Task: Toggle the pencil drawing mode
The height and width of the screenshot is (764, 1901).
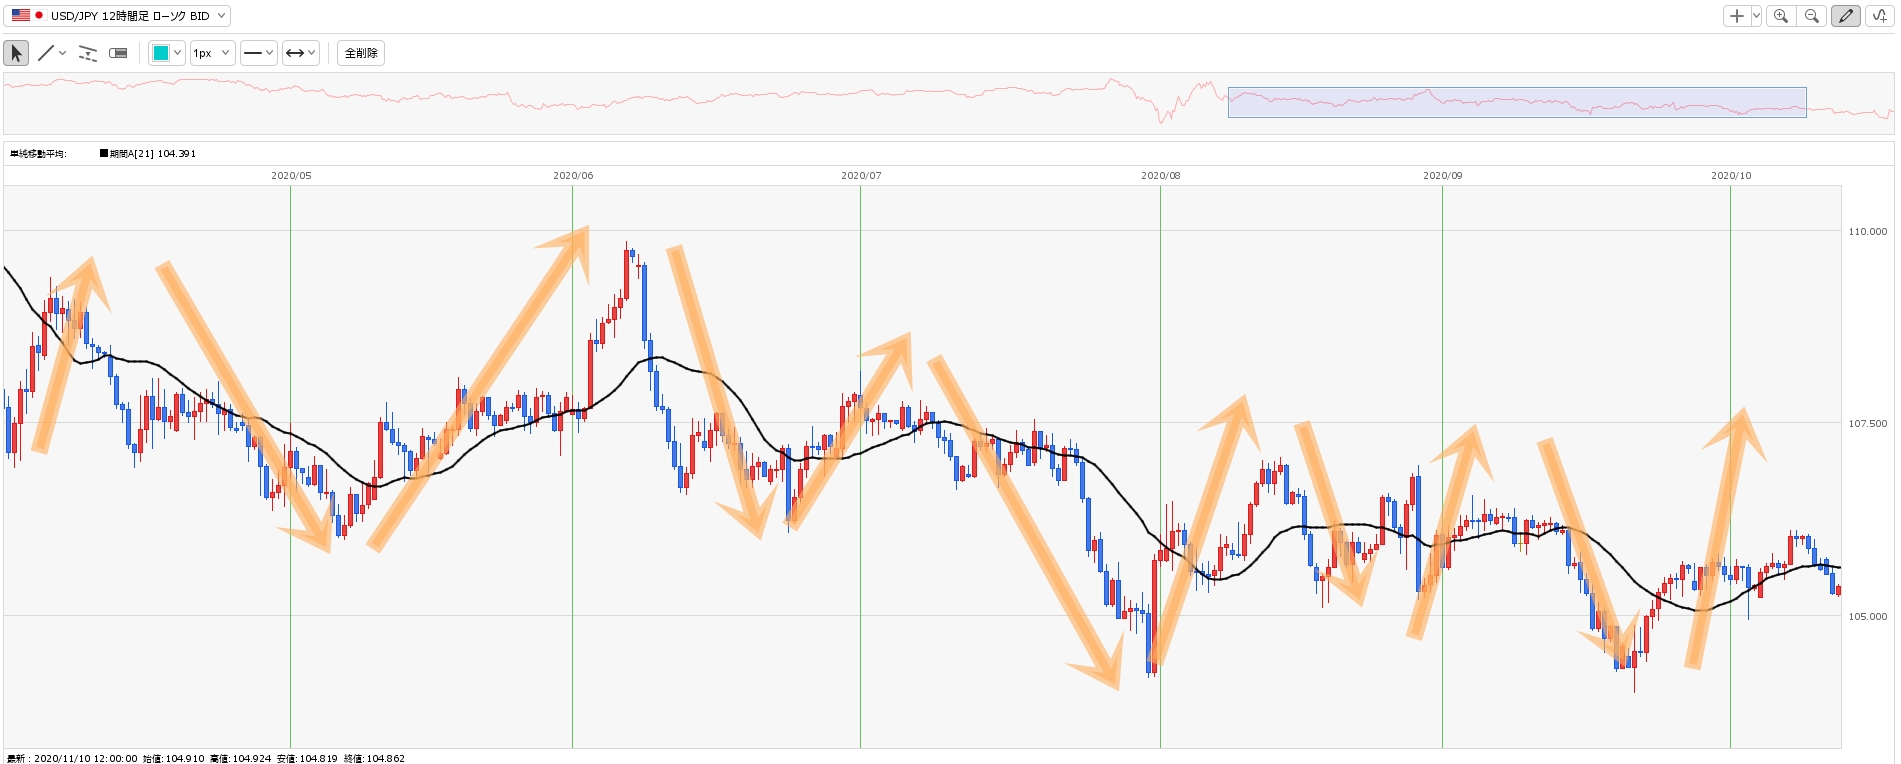Action: (1845, 16)
